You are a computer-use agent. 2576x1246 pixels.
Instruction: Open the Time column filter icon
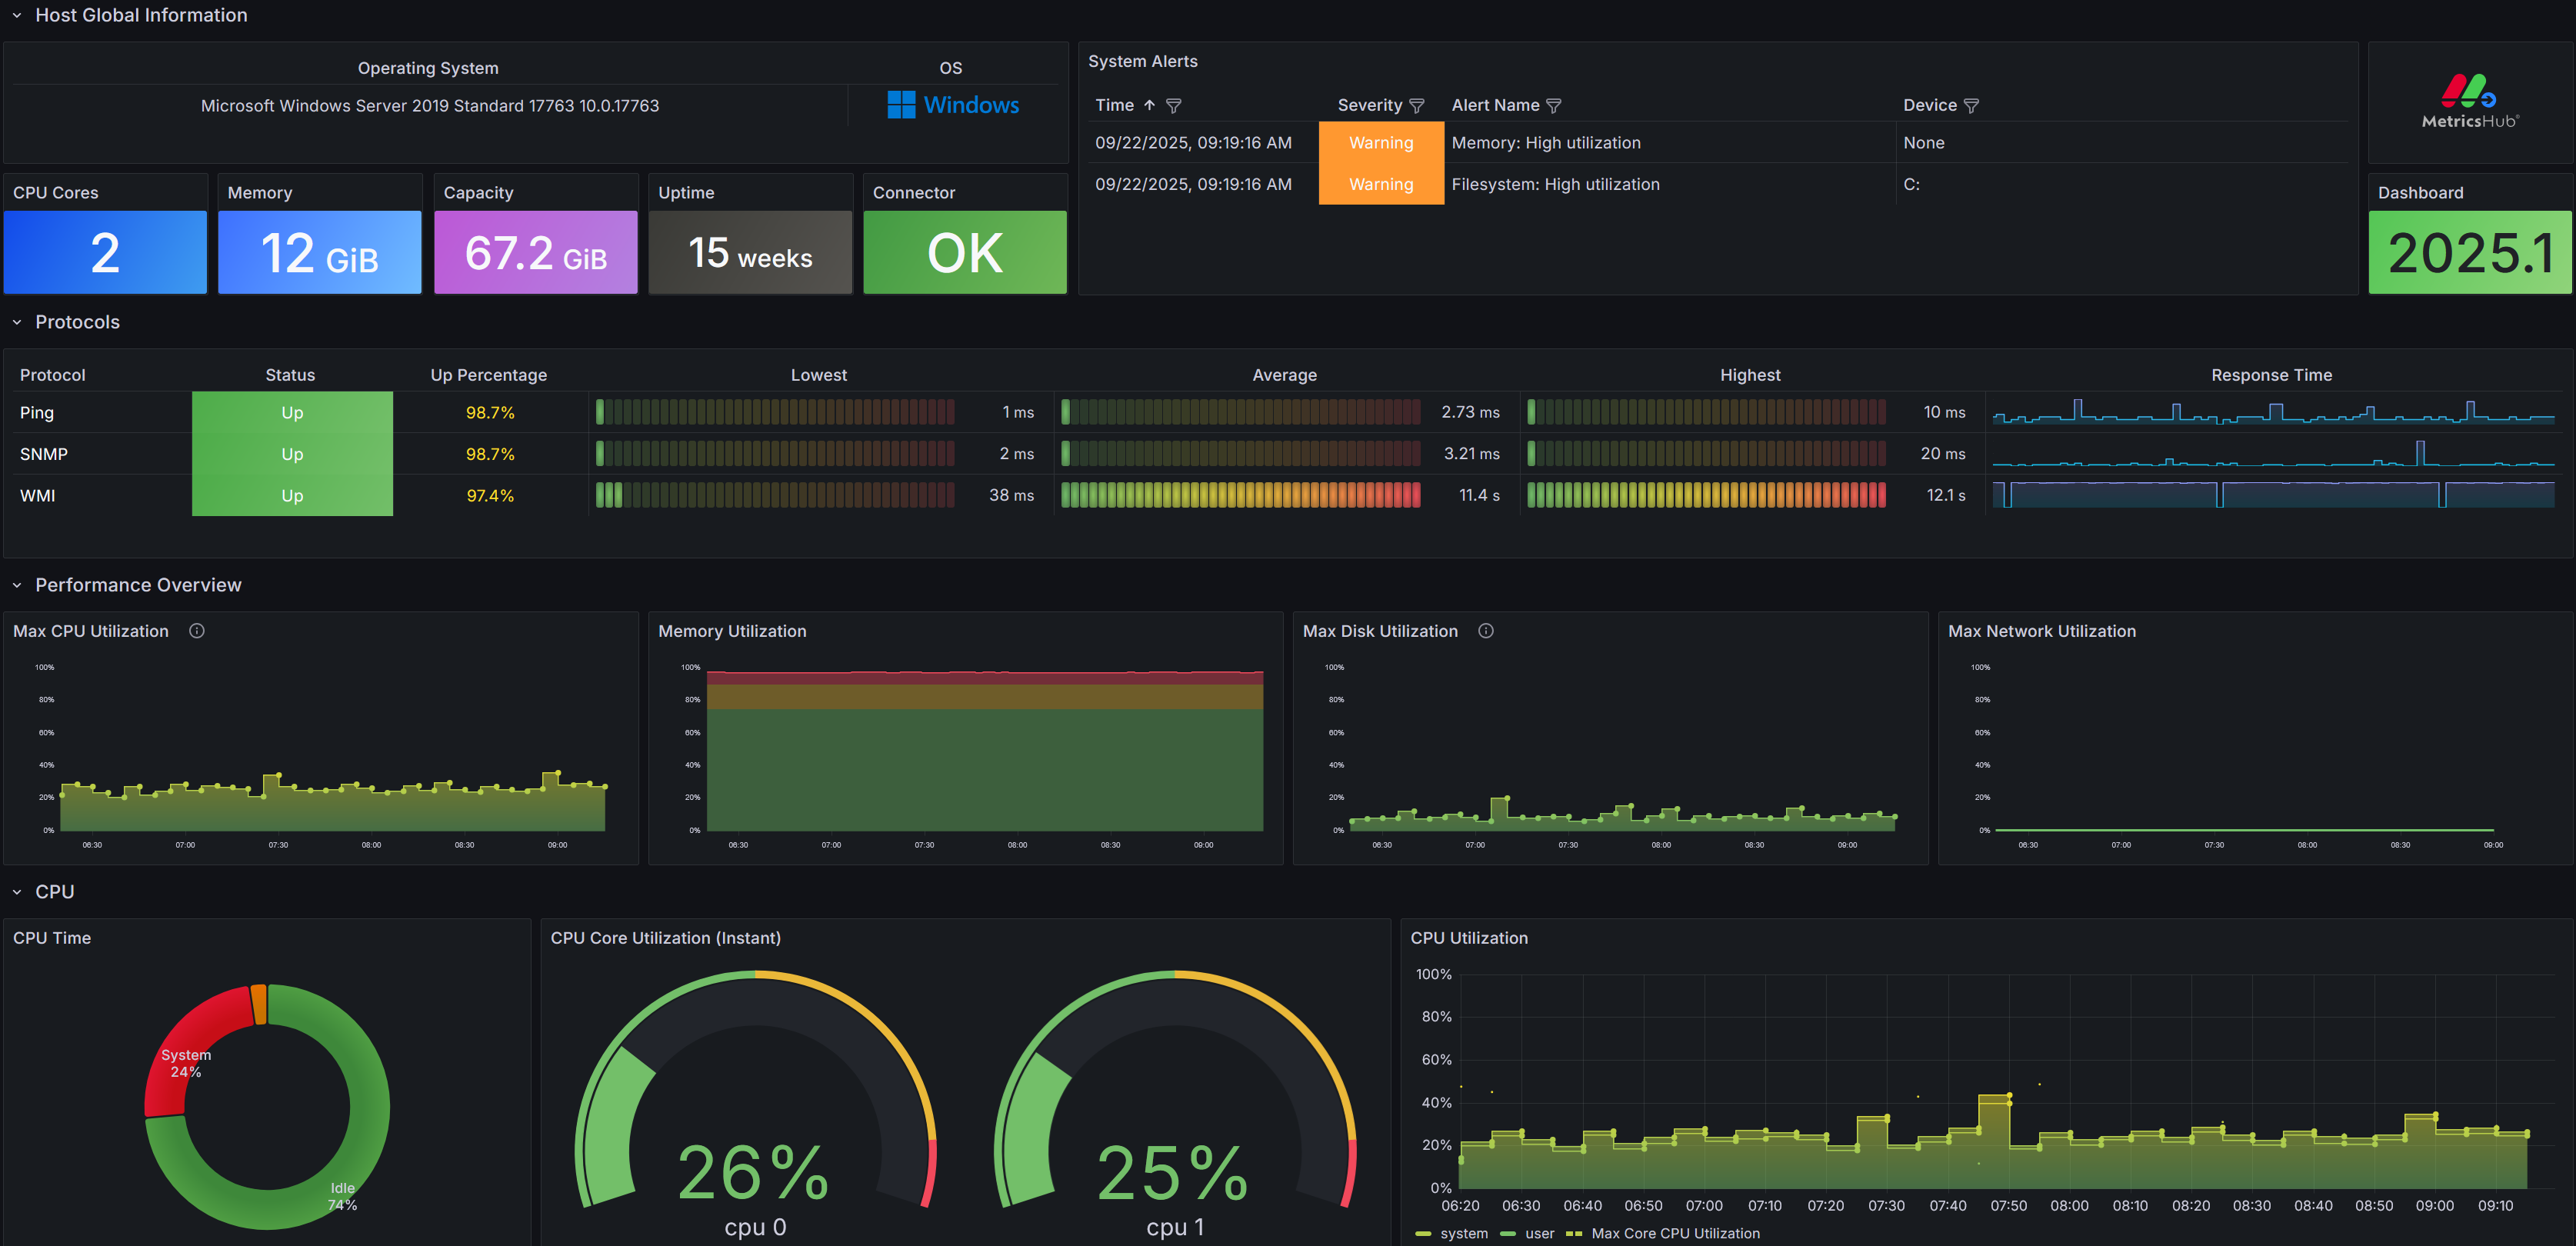(1174, 106)
